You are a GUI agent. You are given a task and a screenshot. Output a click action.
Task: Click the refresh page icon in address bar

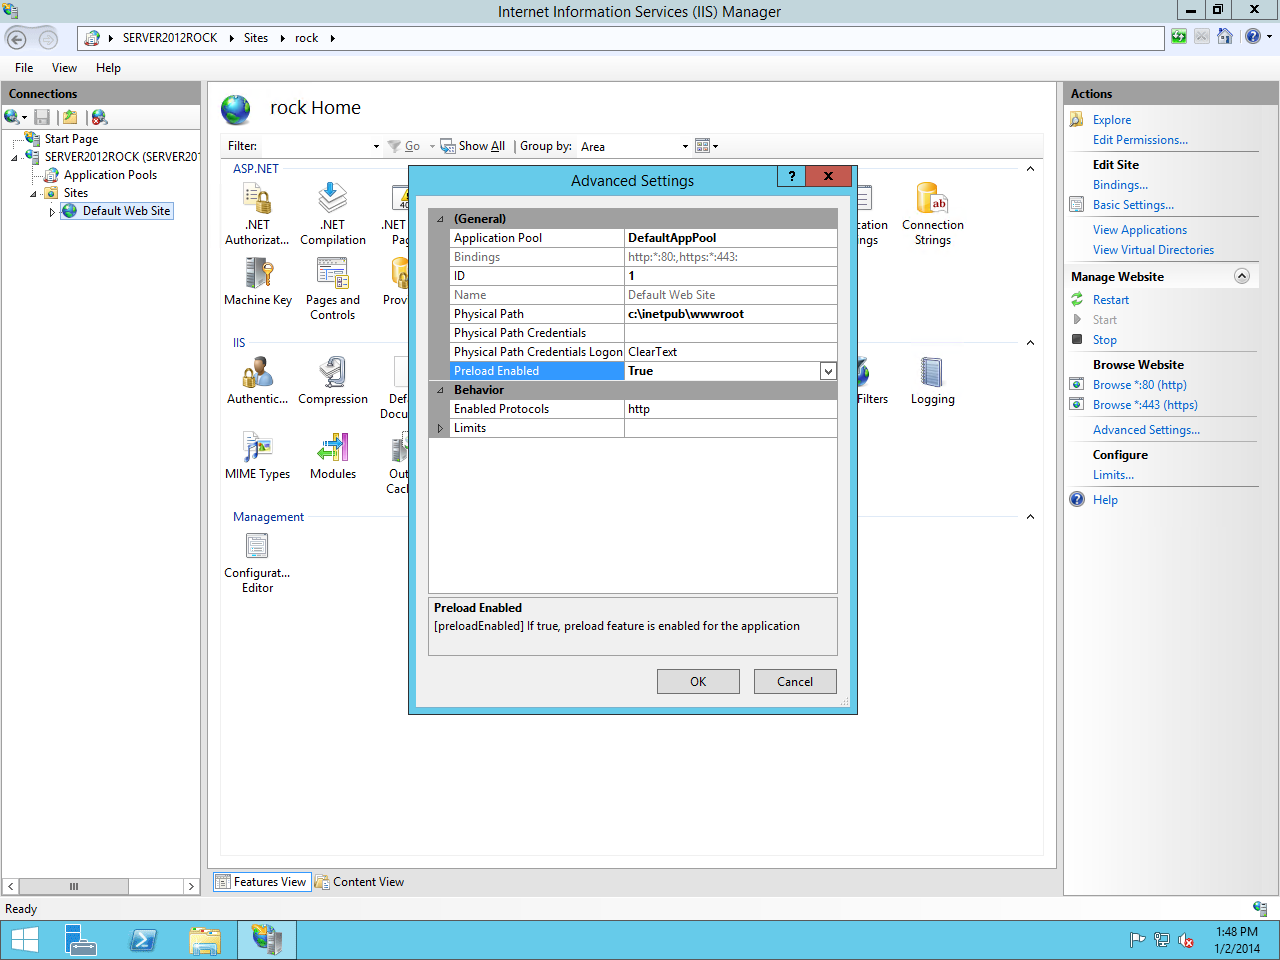coord(1179,37)
